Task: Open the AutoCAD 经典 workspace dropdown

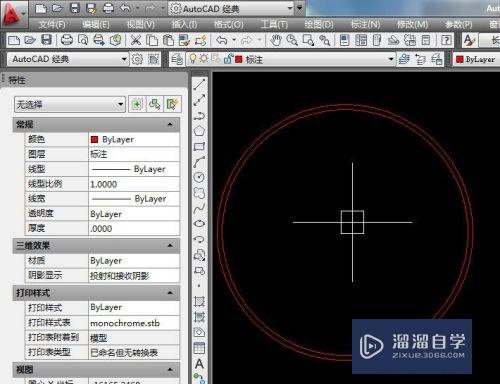Action: (x=68, y=59)
